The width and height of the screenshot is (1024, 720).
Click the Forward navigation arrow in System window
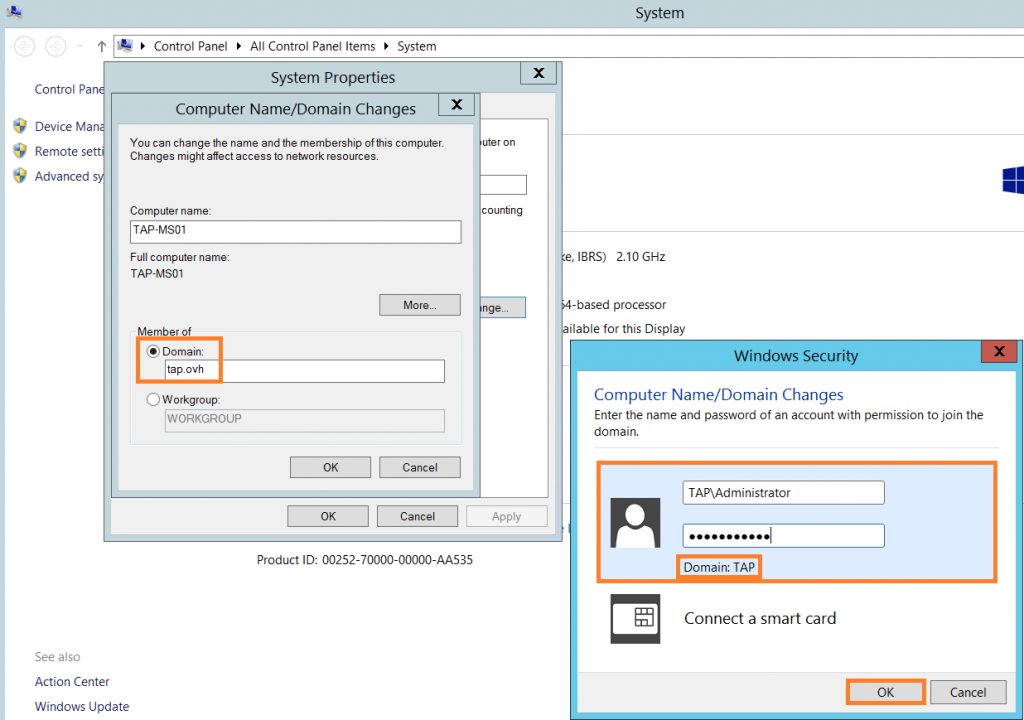[56, 46]
